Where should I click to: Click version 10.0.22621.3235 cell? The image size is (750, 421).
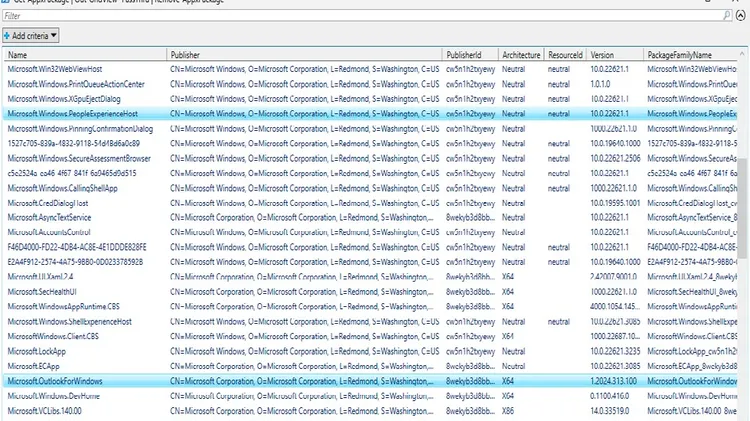point(615,351)
